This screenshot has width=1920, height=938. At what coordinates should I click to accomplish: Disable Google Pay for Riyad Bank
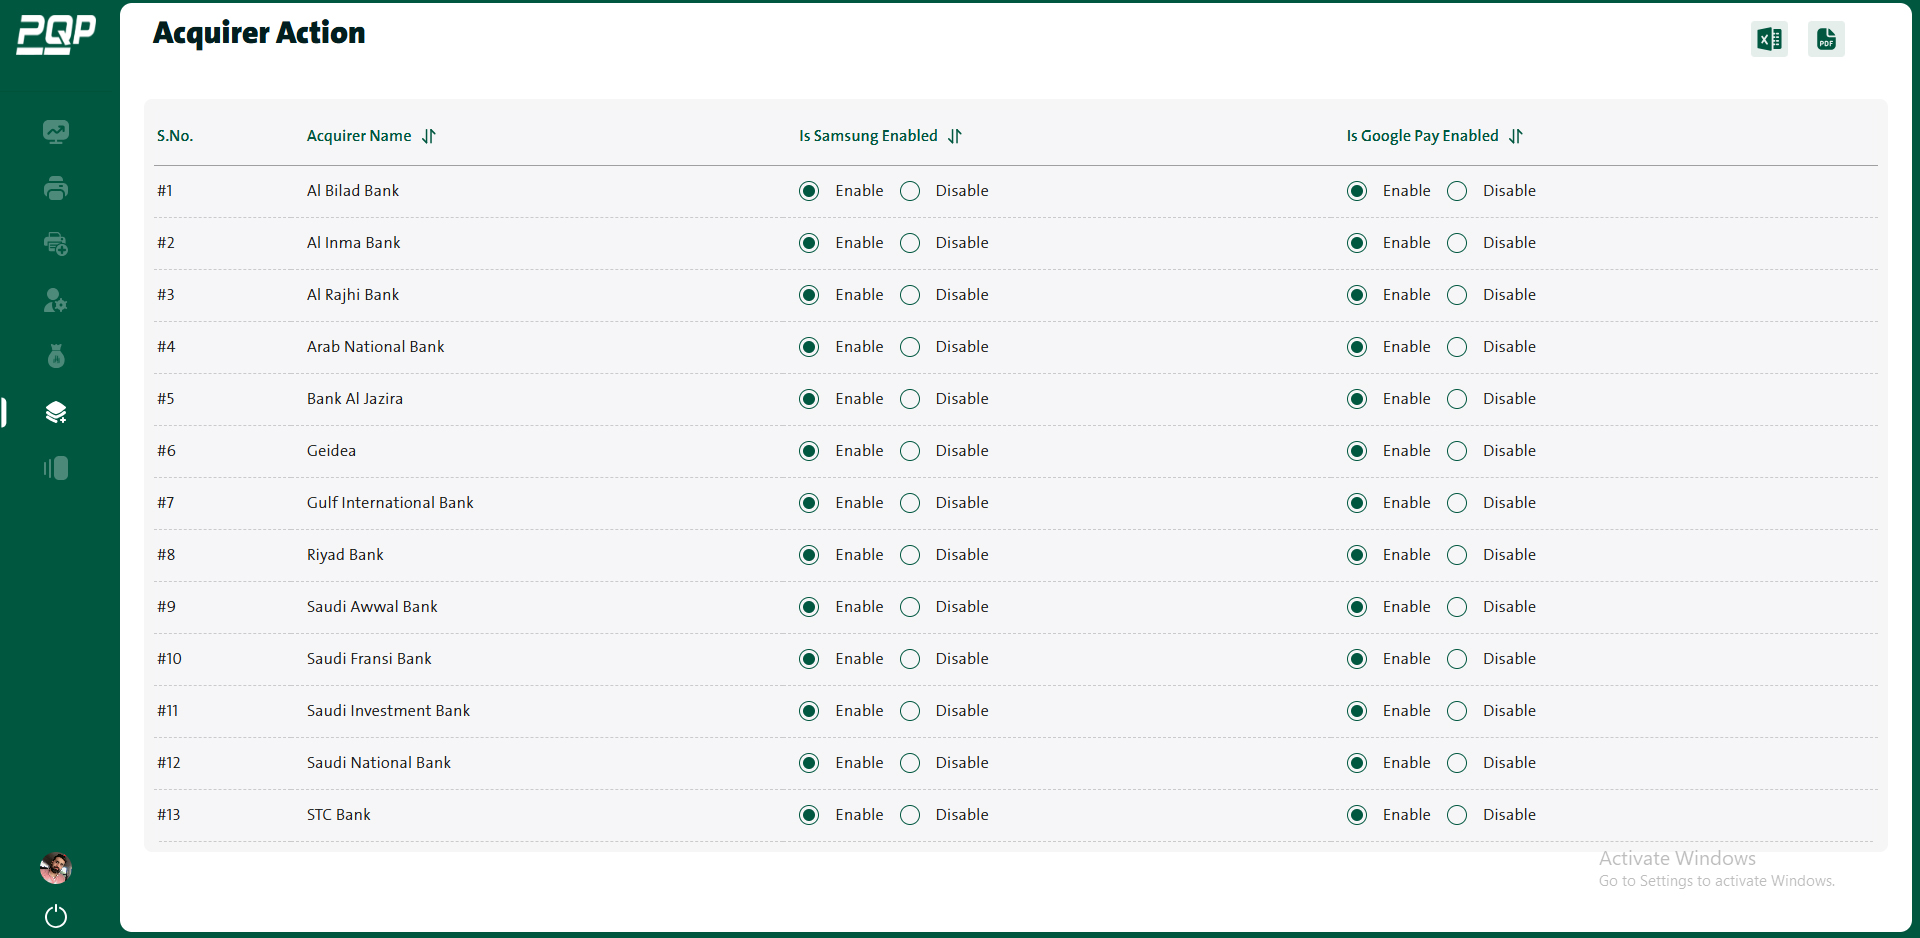pos(1457,554)
